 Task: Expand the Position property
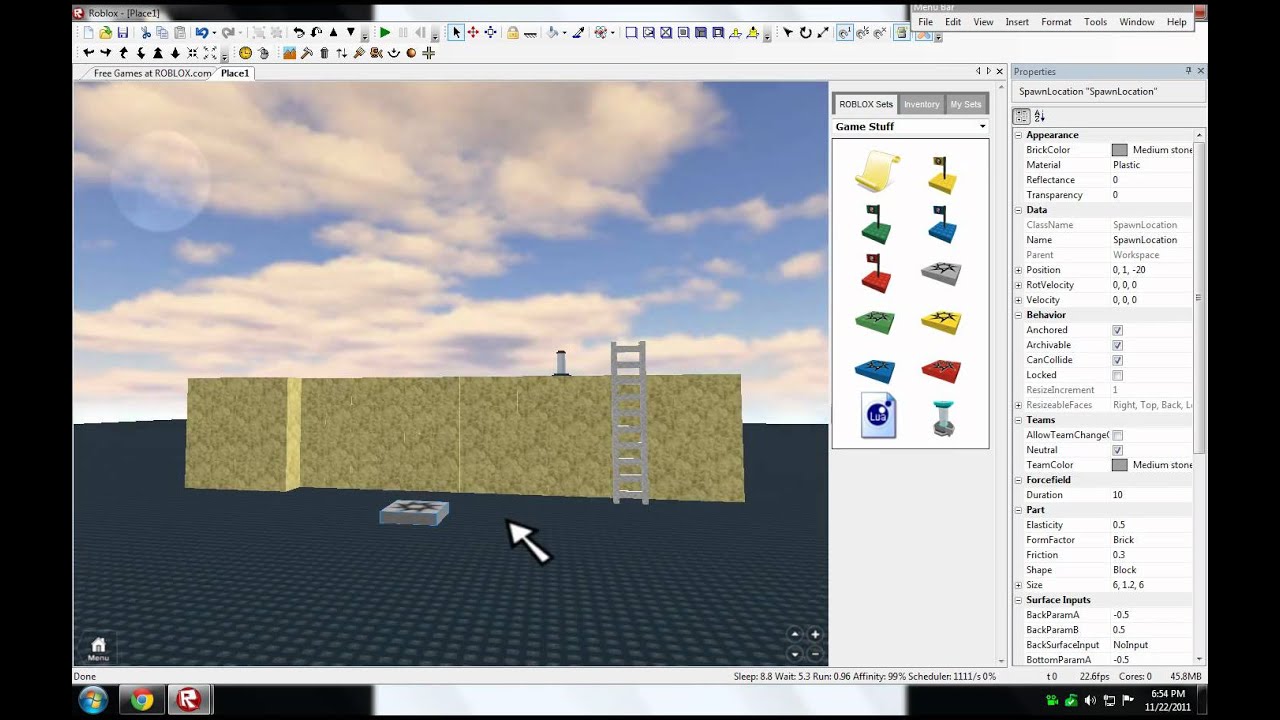[x=1019, y=270]
